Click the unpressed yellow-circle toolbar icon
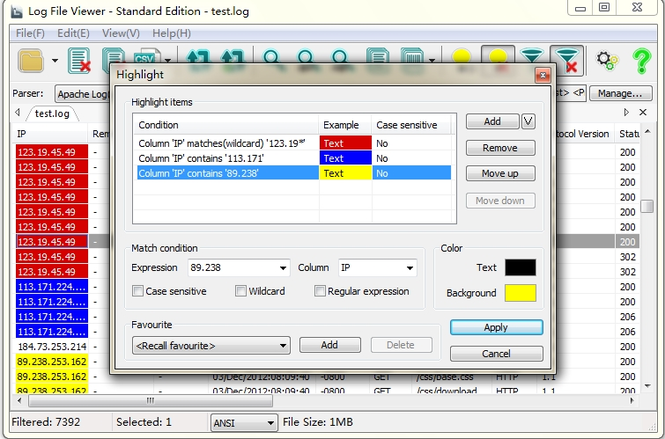Viewport: 665px width, 439px height. [x=461, y=57]
